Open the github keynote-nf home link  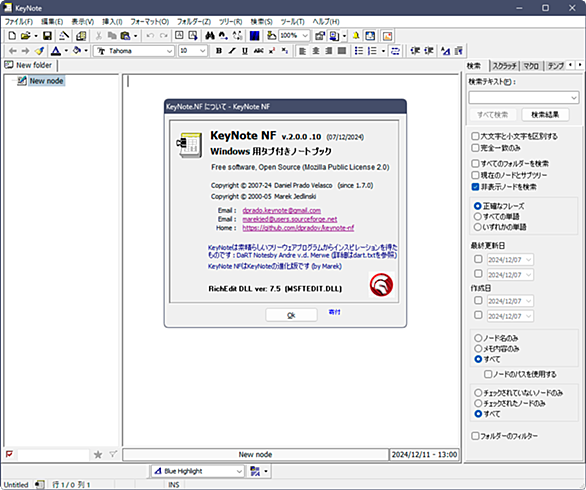click(298, 228)
